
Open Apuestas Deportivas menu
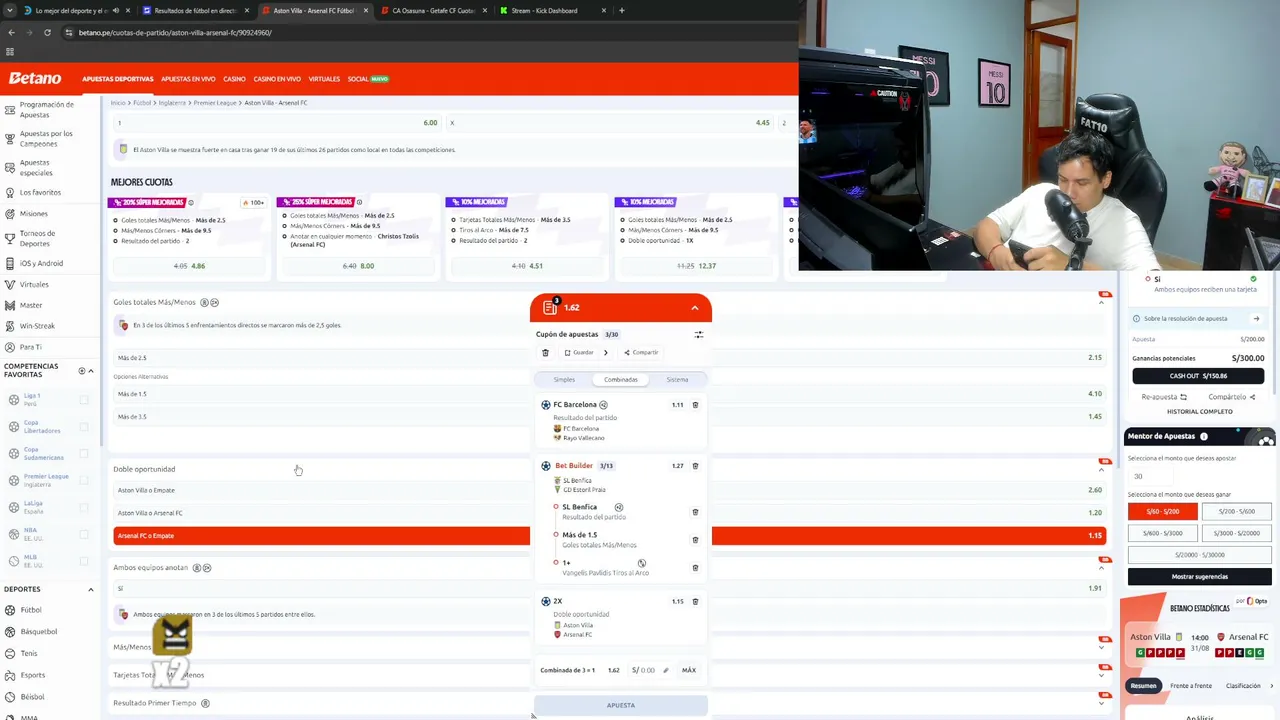(x=118, y=79)
